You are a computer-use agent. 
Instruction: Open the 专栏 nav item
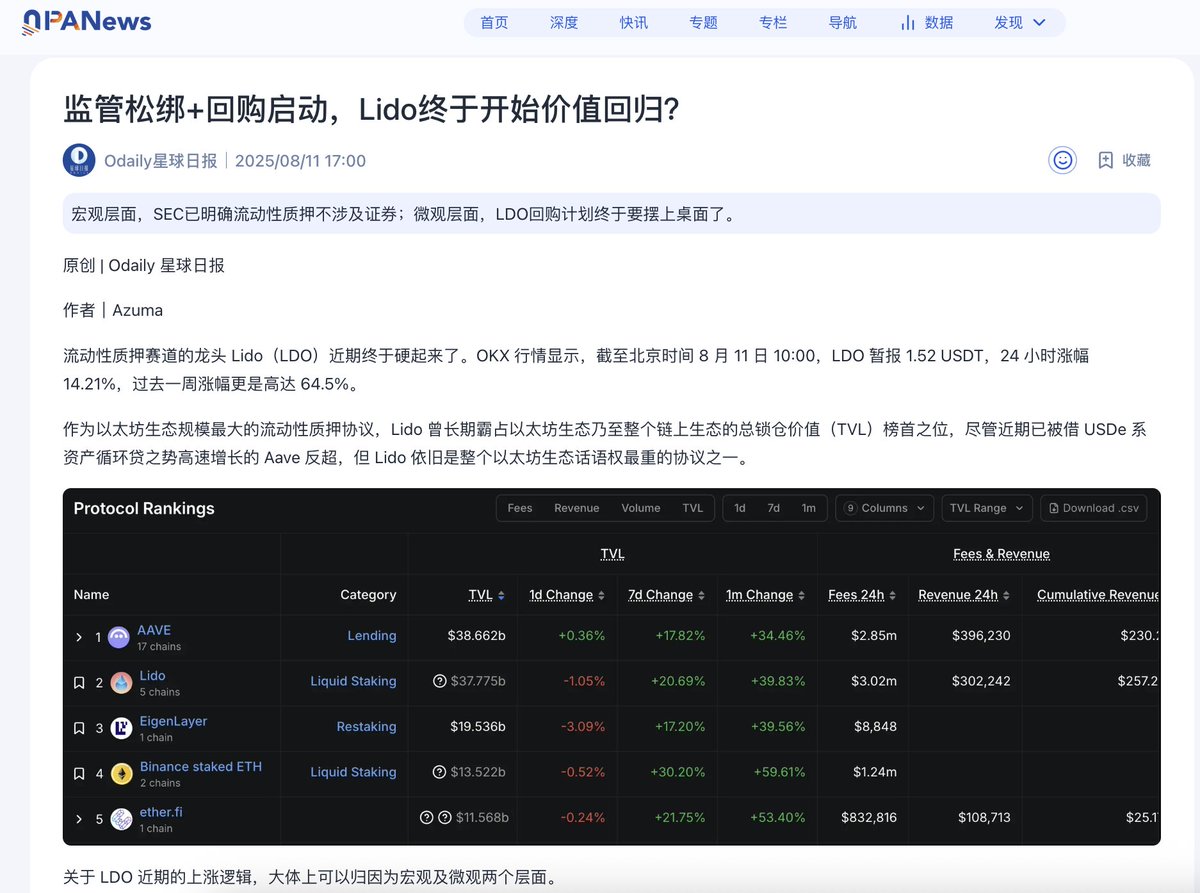tap(773, 22)
